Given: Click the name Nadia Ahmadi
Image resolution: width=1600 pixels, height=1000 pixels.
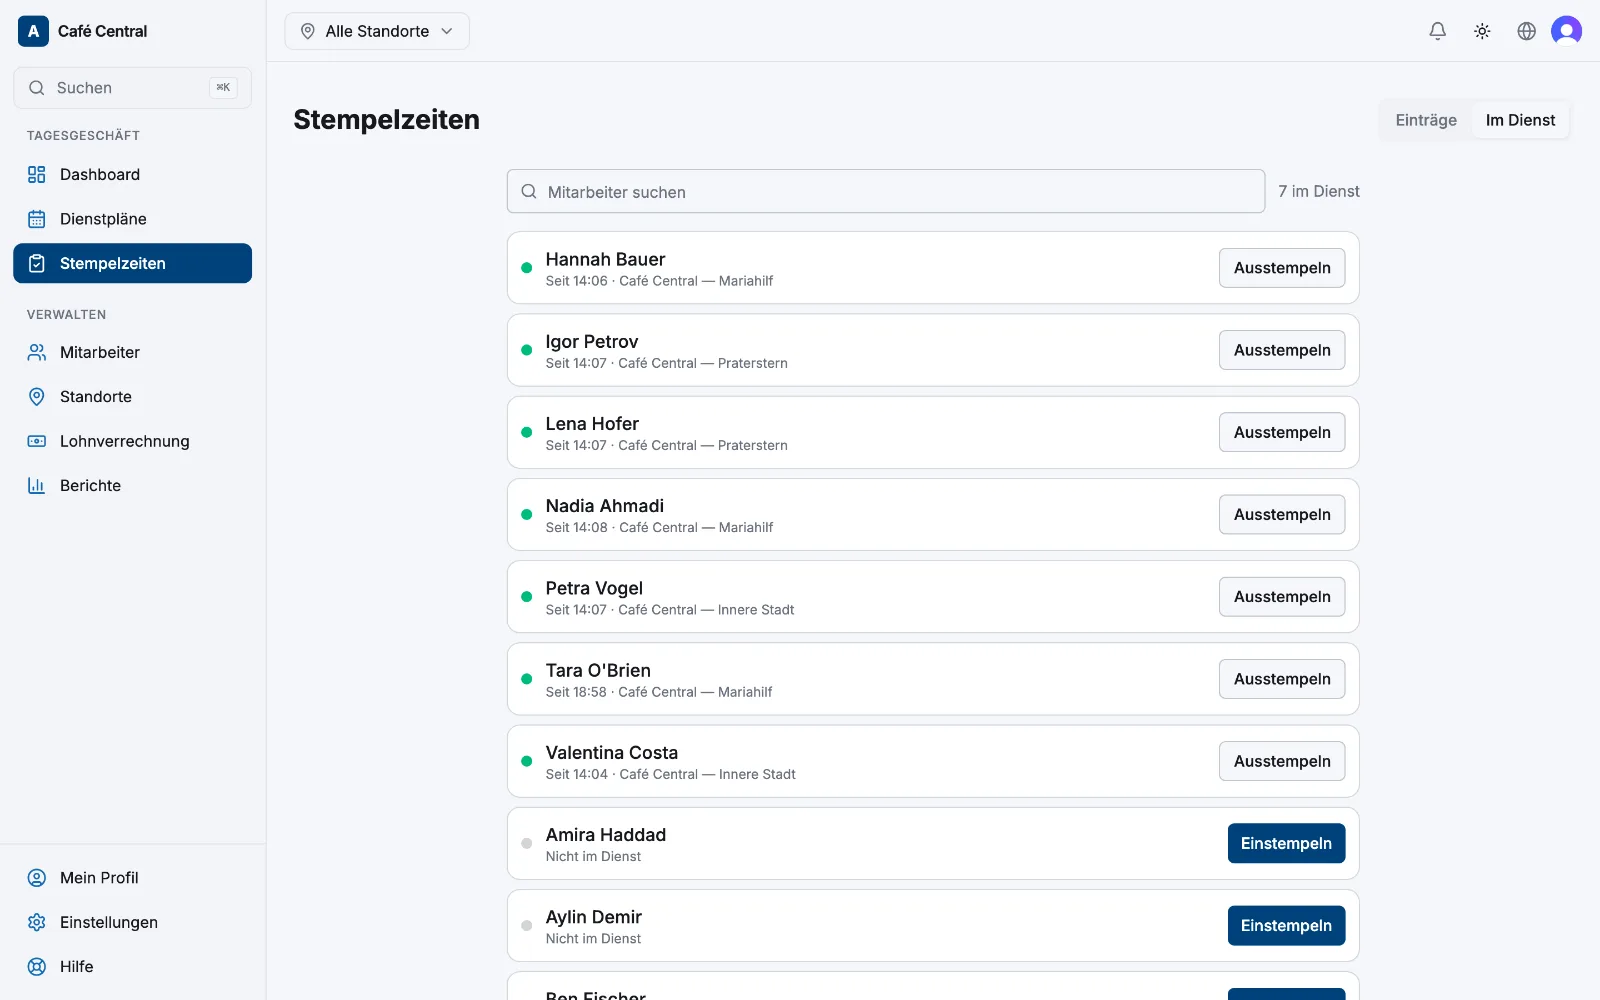Looking at the screenshot, I should (x=605, y=506).
